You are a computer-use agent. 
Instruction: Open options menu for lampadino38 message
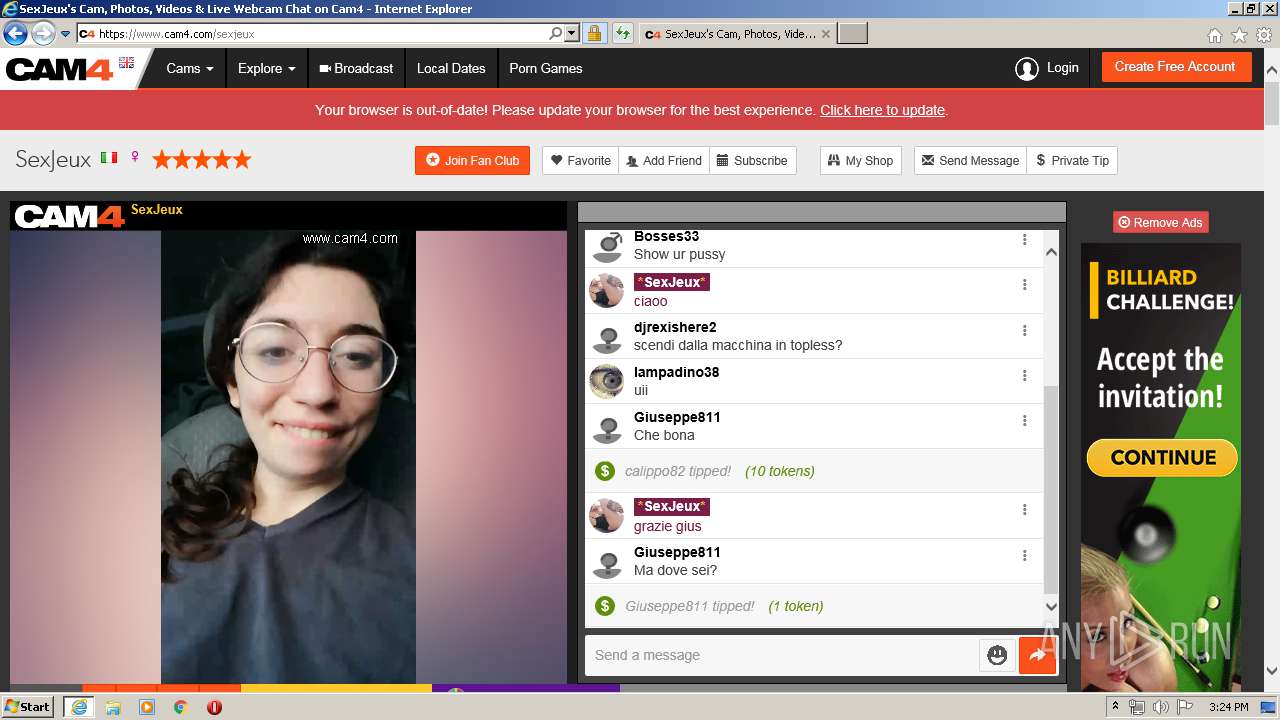point(1024,376)
